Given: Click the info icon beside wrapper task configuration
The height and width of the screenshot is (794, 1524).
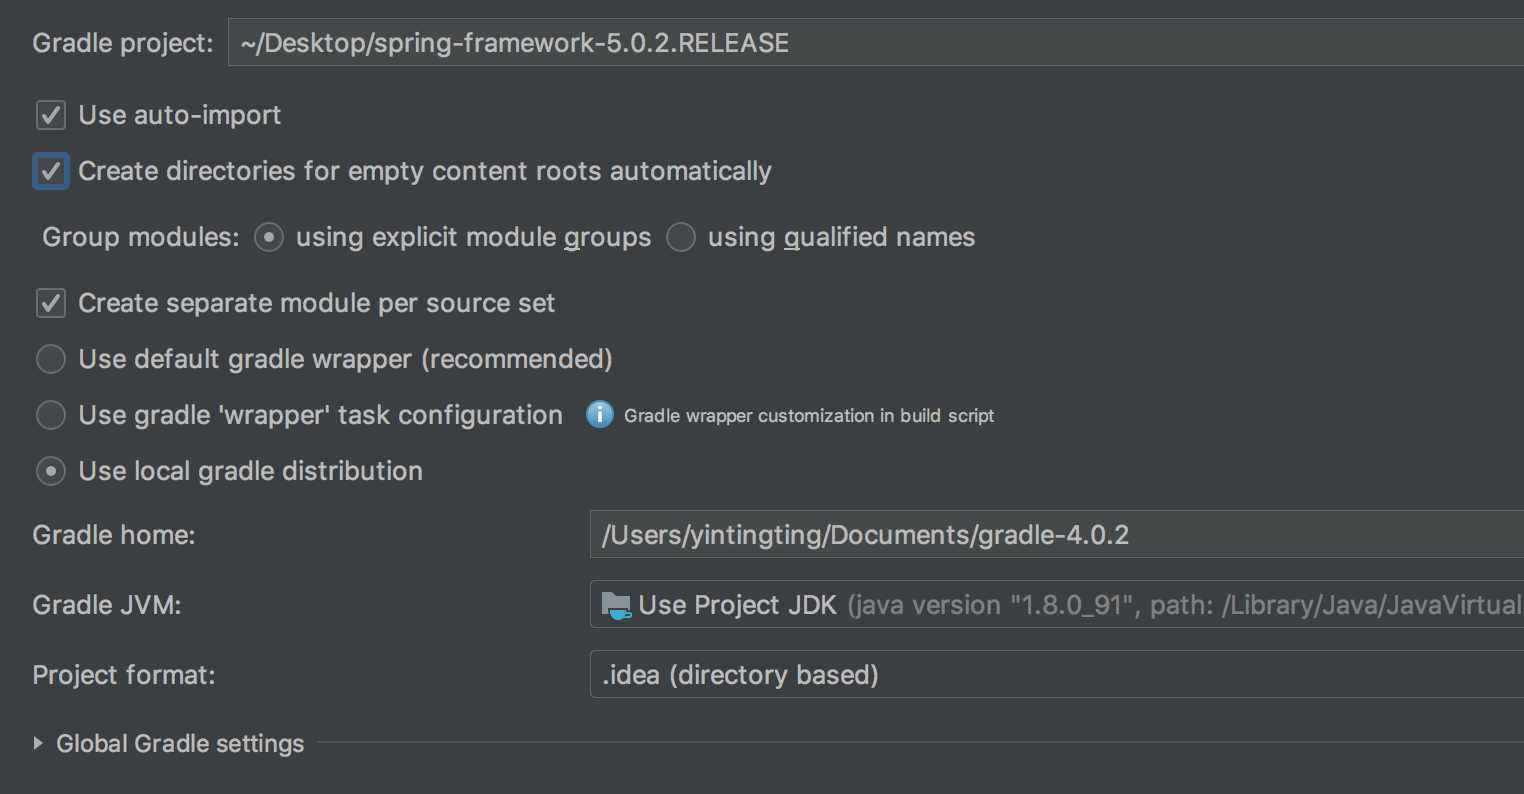Looking at the screenshot, I should click(599, 414).
